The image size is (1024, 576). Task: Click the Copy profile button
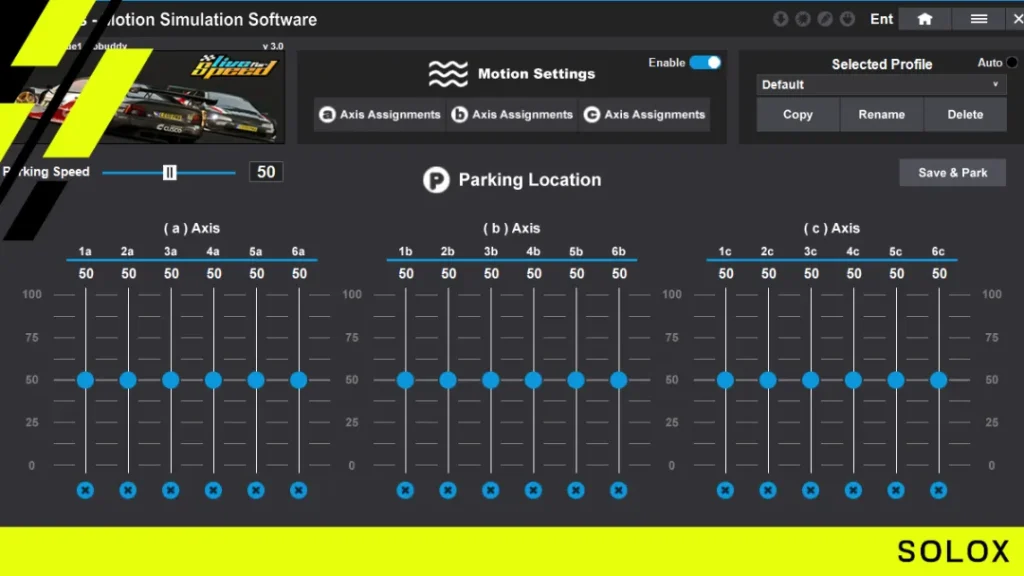point(797,114)
